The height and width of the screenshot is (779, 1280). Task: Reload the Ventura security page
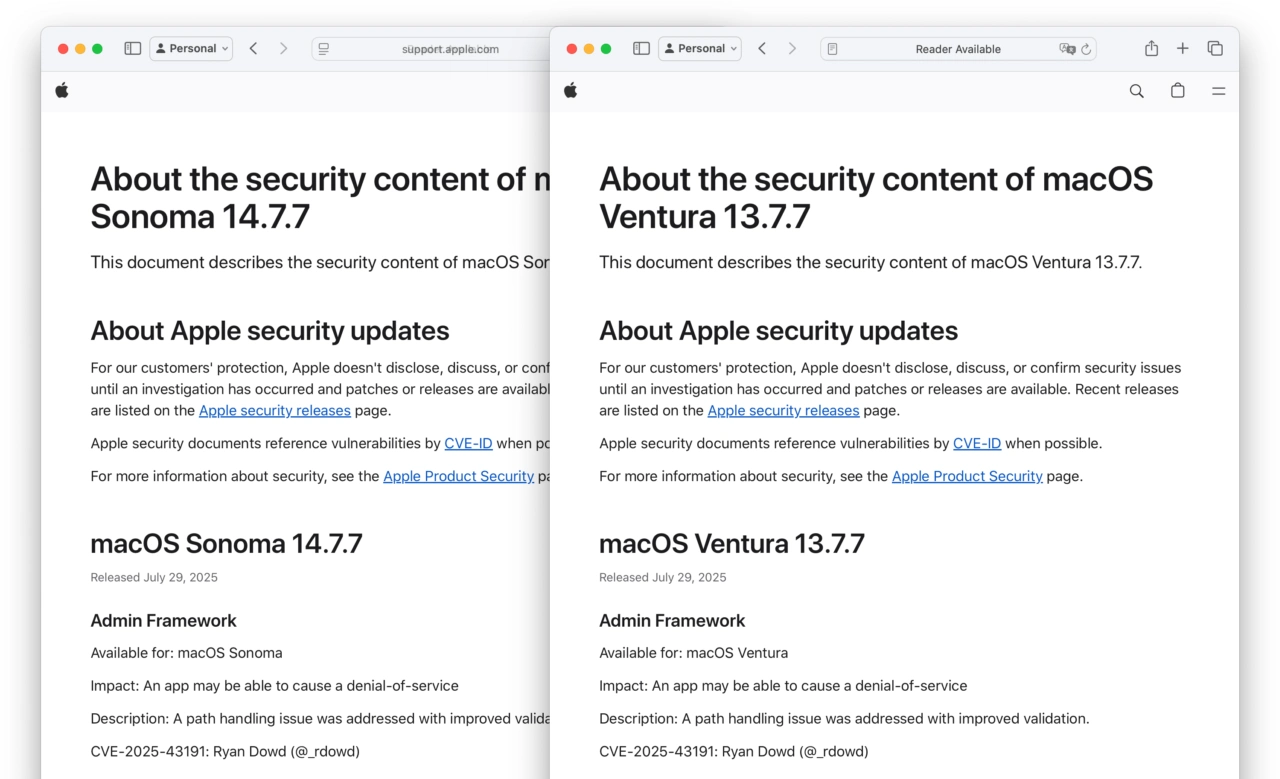click(x=1086, y=49)
